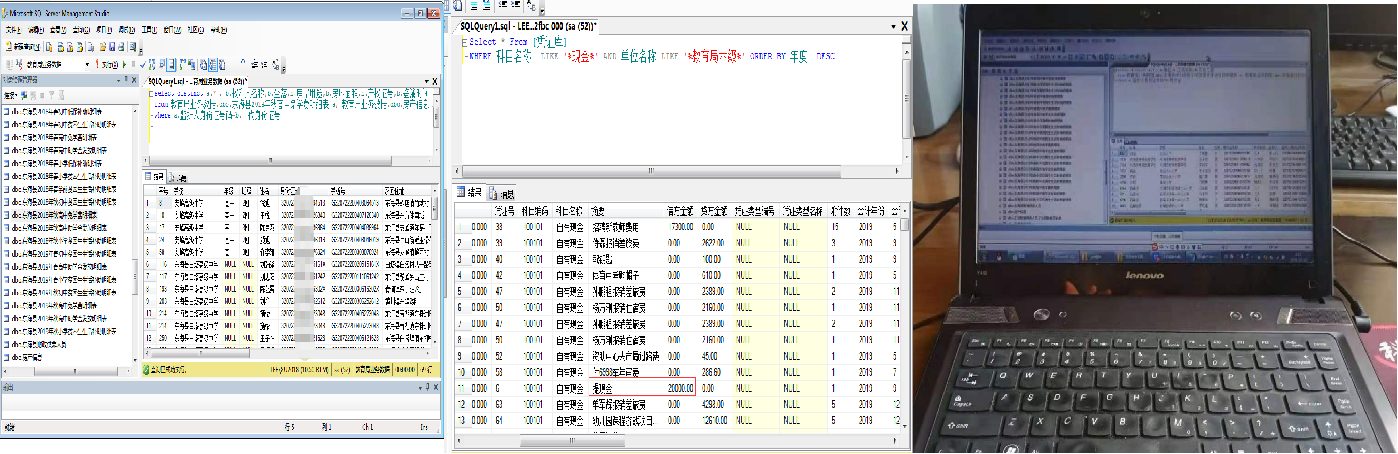Click row 1 header in right results grid
The width and height of the screenshot is (1398, 454).
(460, 226)
